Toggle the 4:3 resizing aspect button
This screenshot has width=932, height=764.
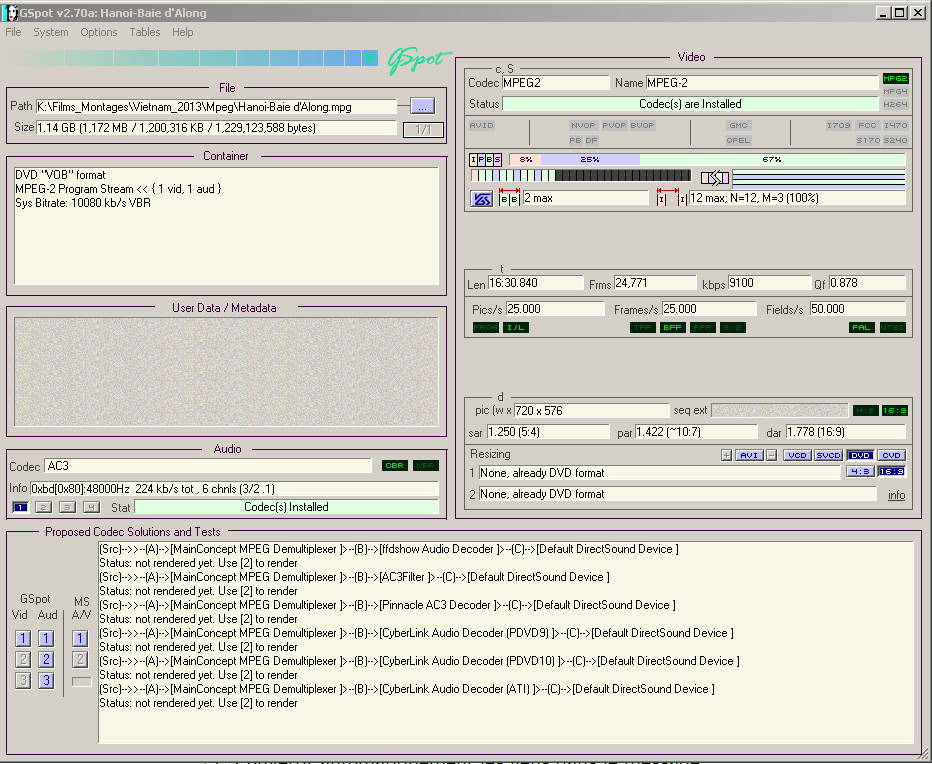[860, 471]
